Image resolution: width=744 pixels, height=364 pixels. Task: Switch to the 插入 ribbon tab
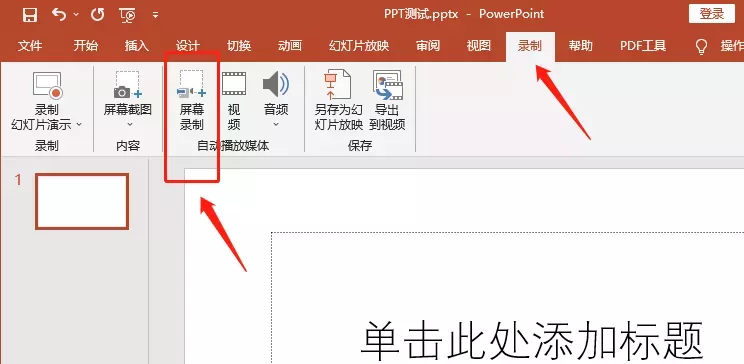click(x=137, y=46)
